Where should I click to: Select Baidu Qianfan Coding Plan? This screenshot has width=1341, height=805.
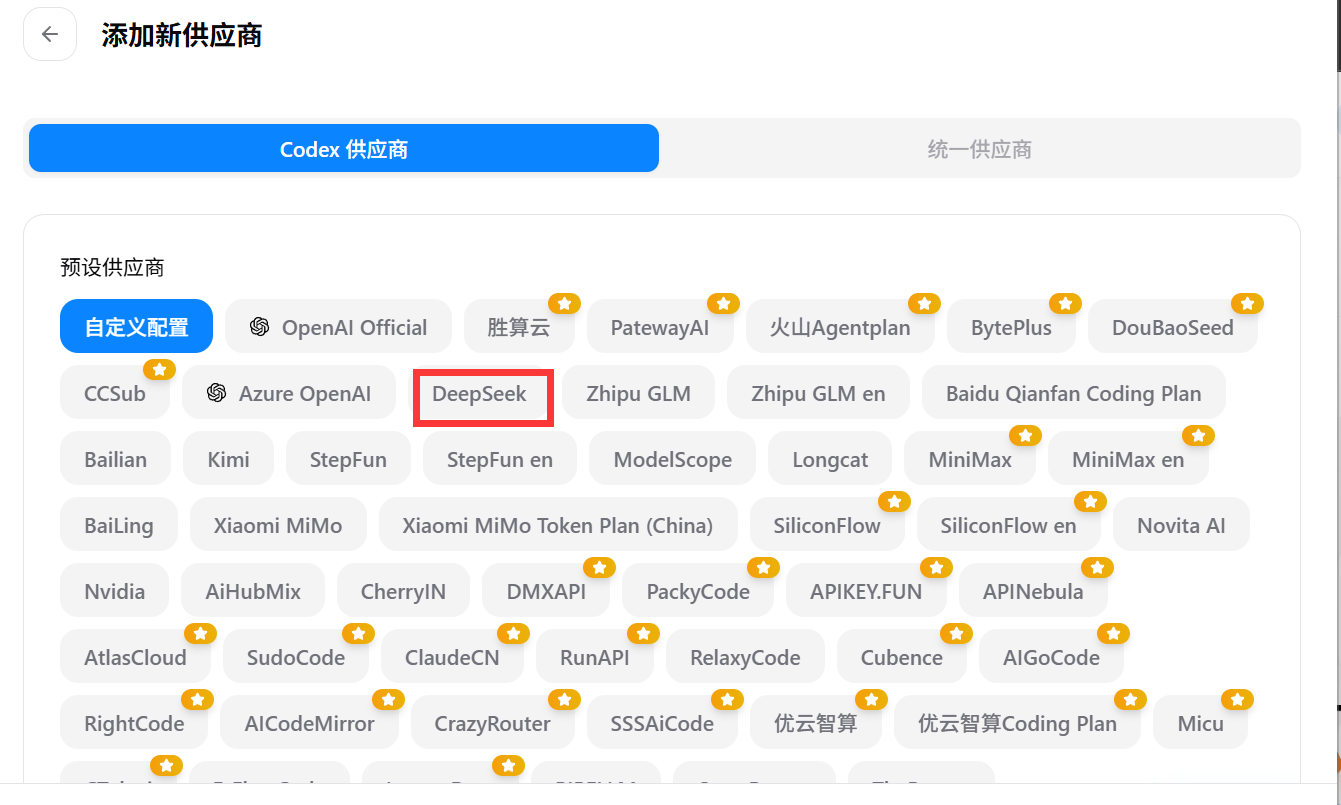pos(1074,392)
